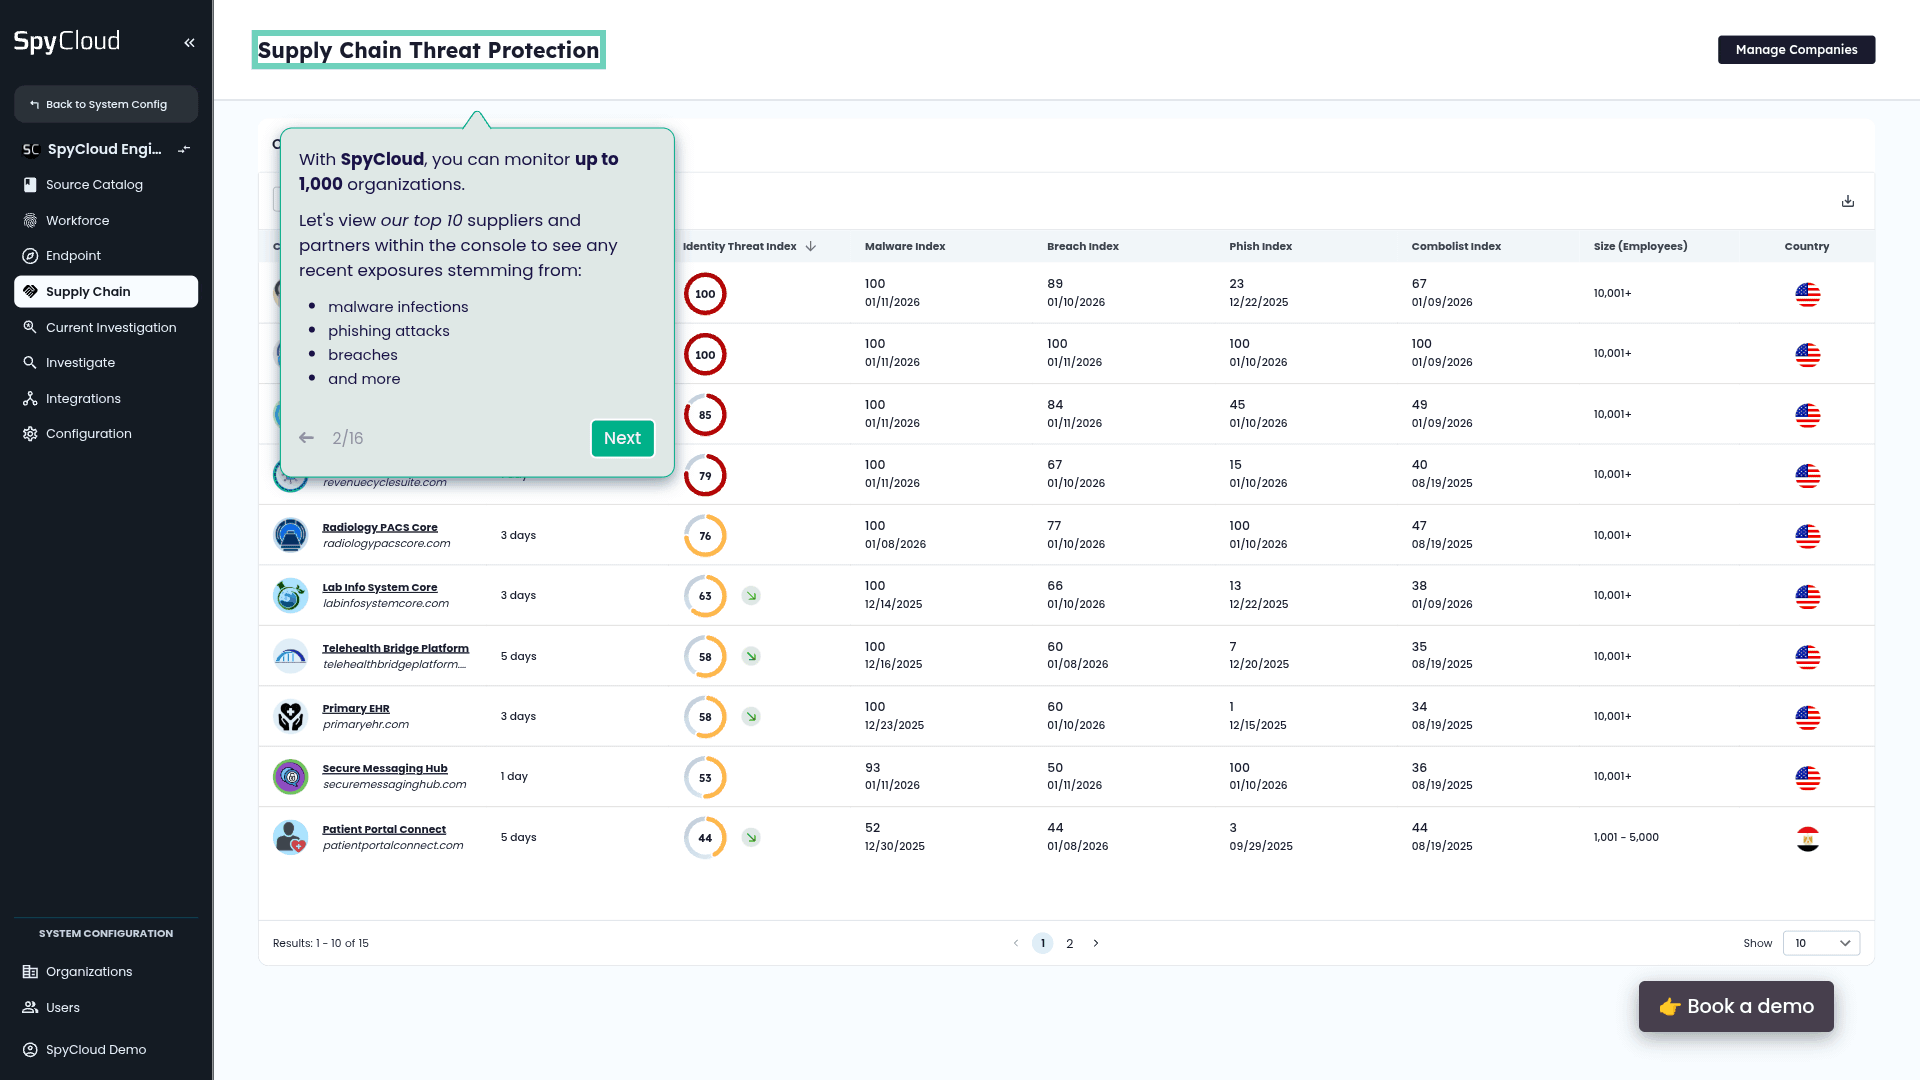
Task: Click Egypt flag for Patient Portal Connect
Action: 1807,838
